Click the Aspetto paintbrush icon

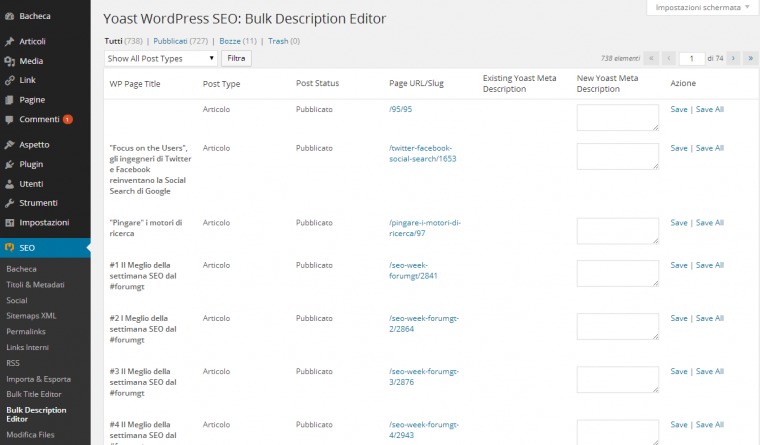[x=9, y=144]
